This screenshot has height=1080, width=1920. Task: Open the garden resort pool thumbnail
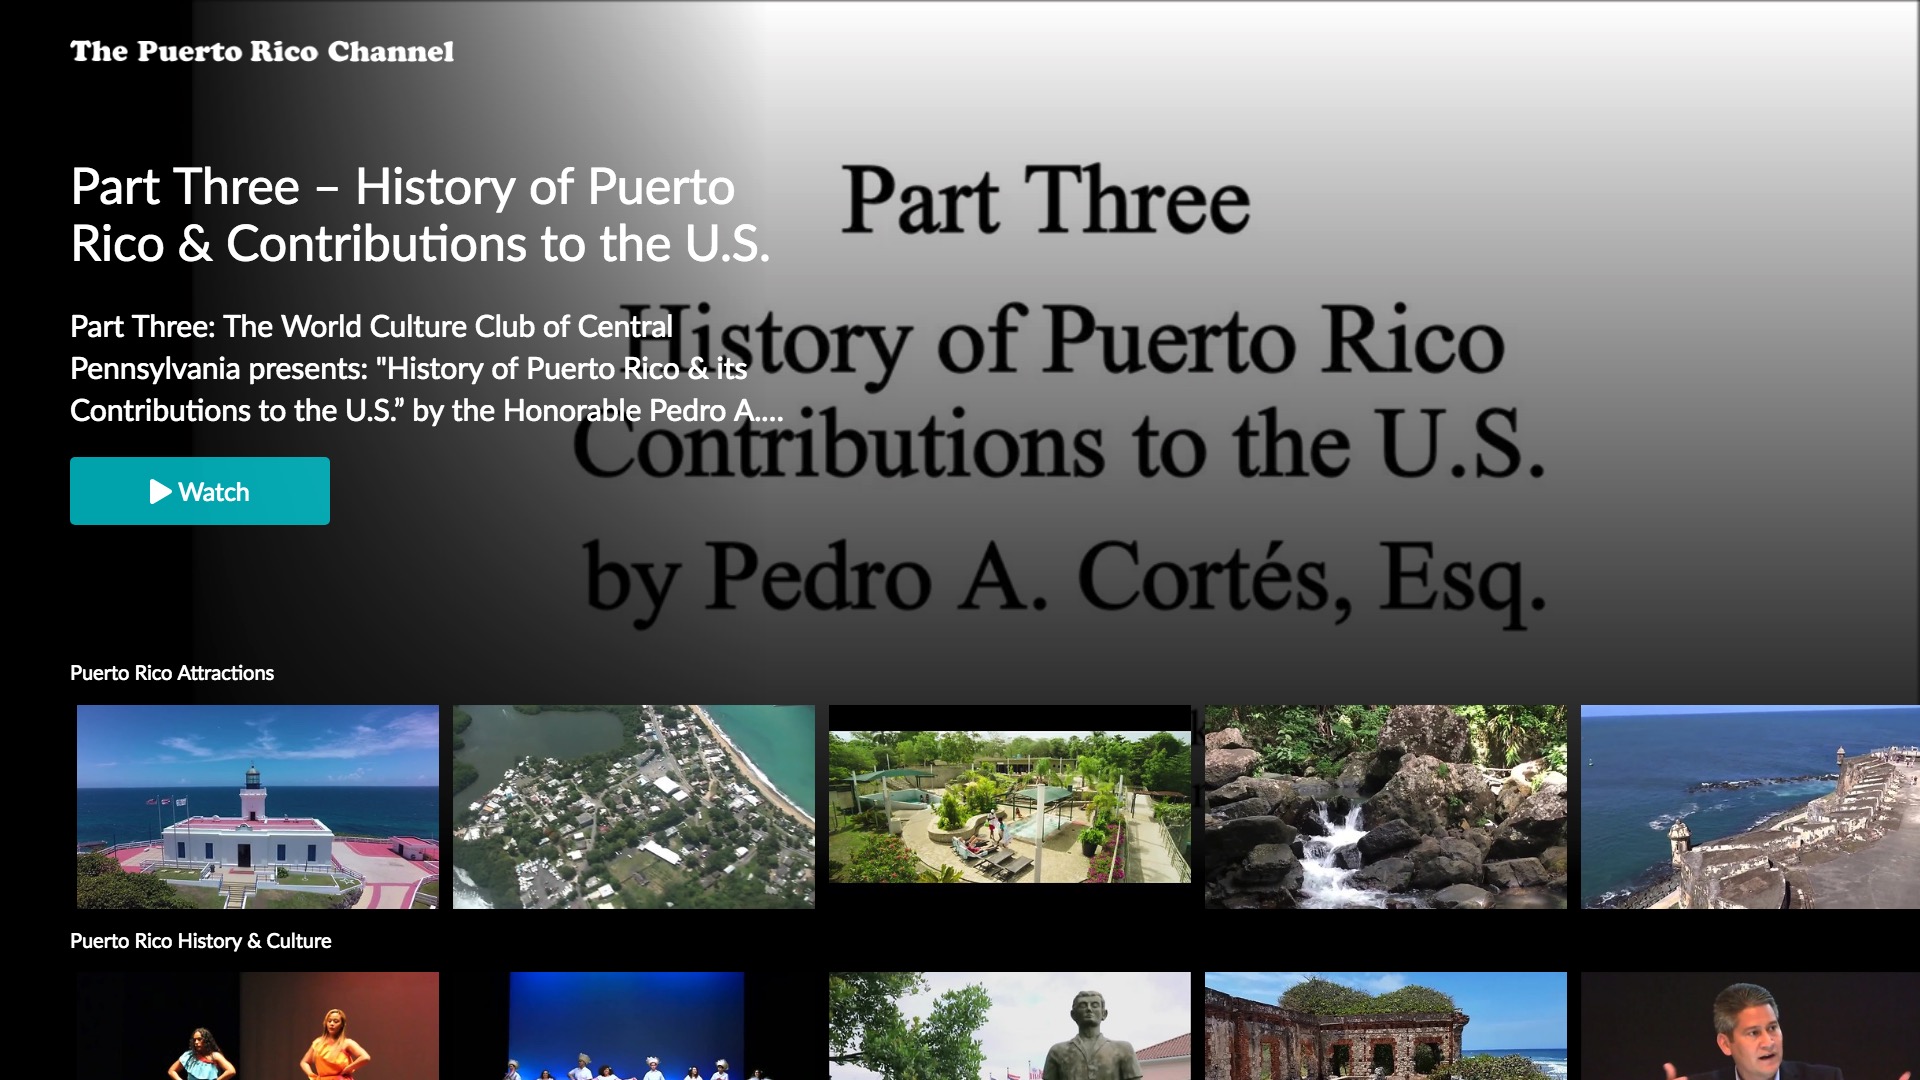1010,807
